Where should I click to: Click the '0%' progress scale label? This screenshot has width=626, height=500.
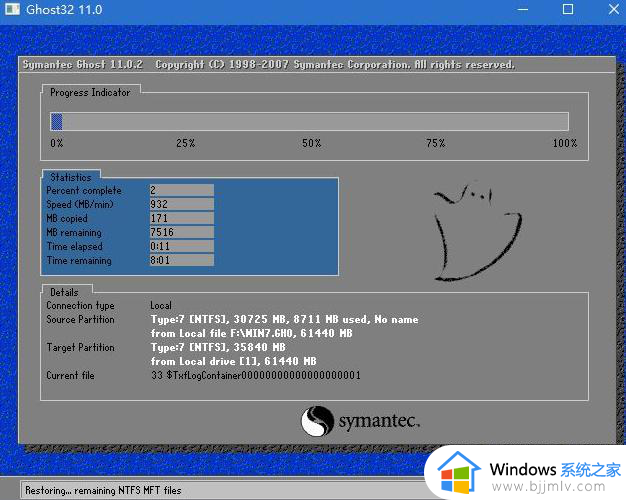pos(57,143)
